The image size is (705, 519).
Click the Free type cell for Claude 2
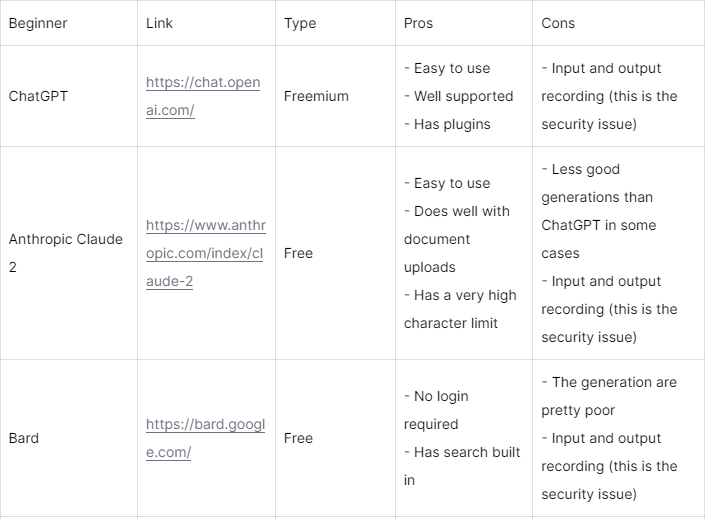pyautogui.click(x=298, y=253)
